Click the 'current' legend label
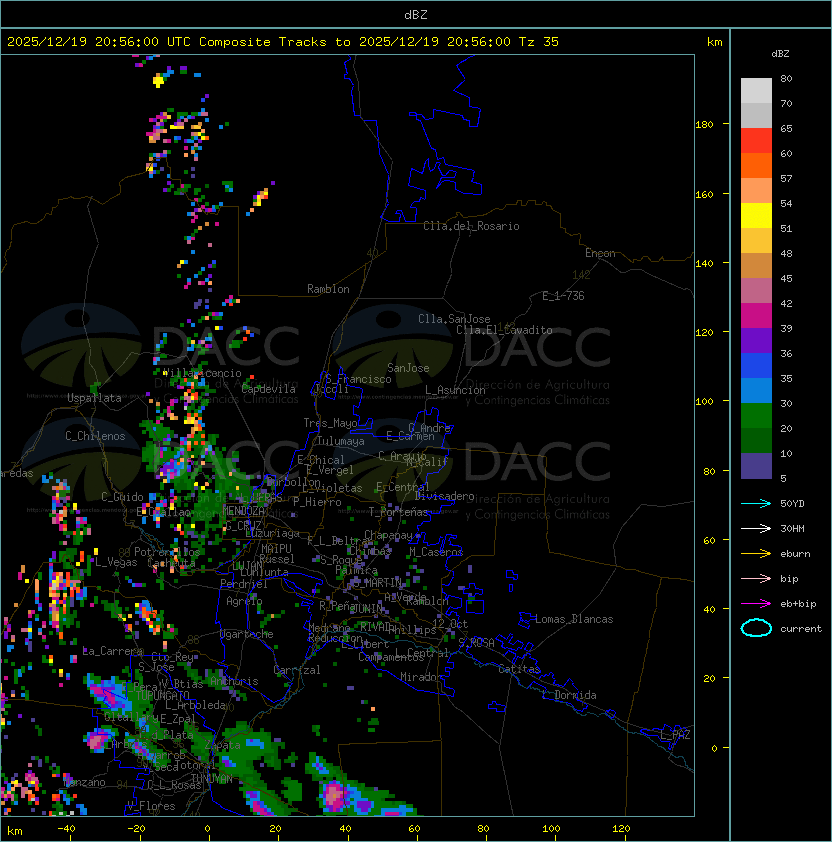This screenshot has height=842, width=832. (801, 628)
